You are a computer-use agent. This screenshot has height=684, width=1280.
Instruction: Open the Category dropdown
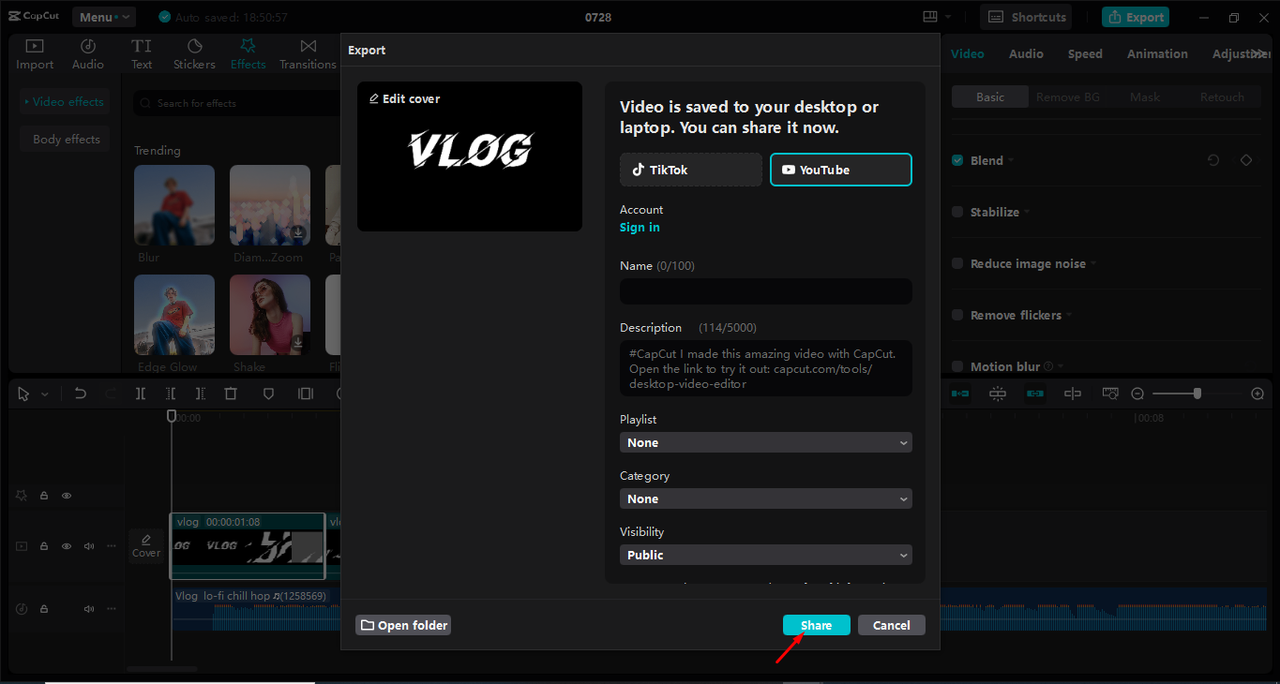pos(766,498)
